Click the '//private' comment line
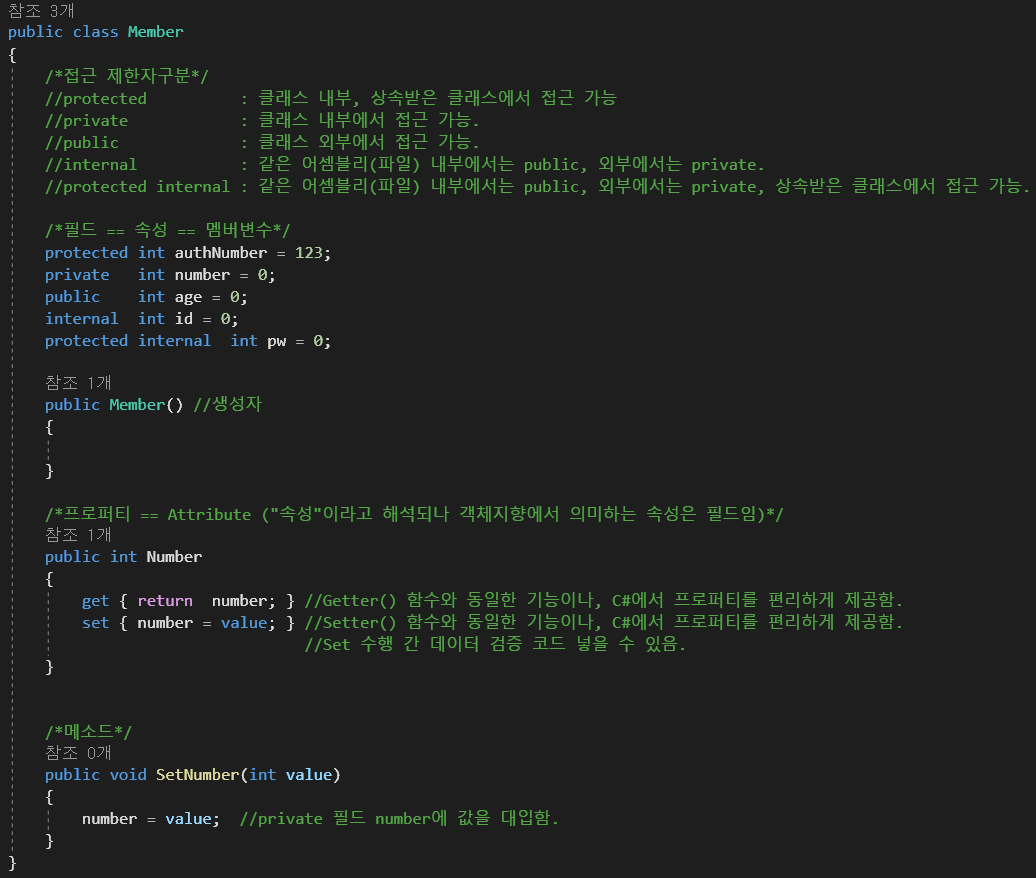 (x=262, y=120)
